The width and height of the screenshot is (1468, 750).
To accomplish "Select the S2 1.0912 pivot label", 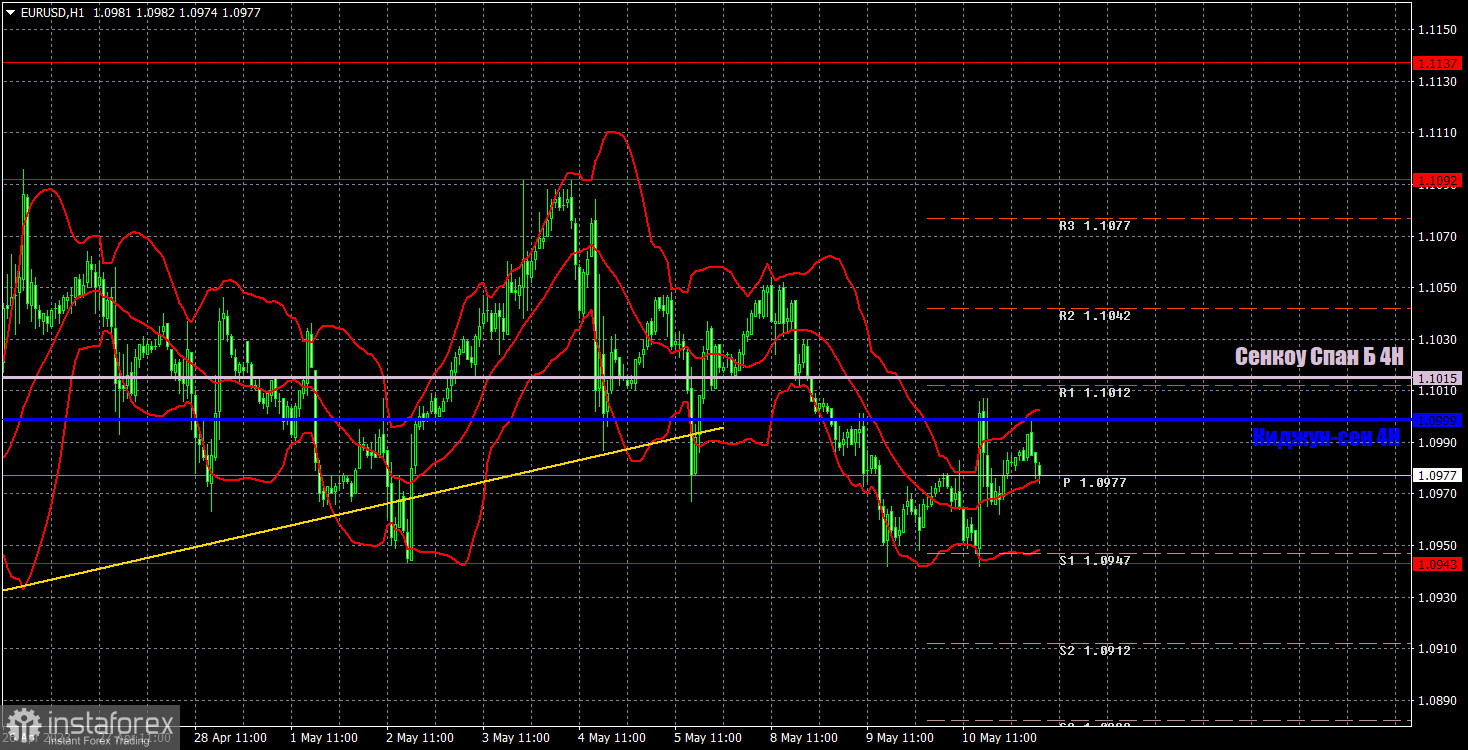I will coord(1095,651).
